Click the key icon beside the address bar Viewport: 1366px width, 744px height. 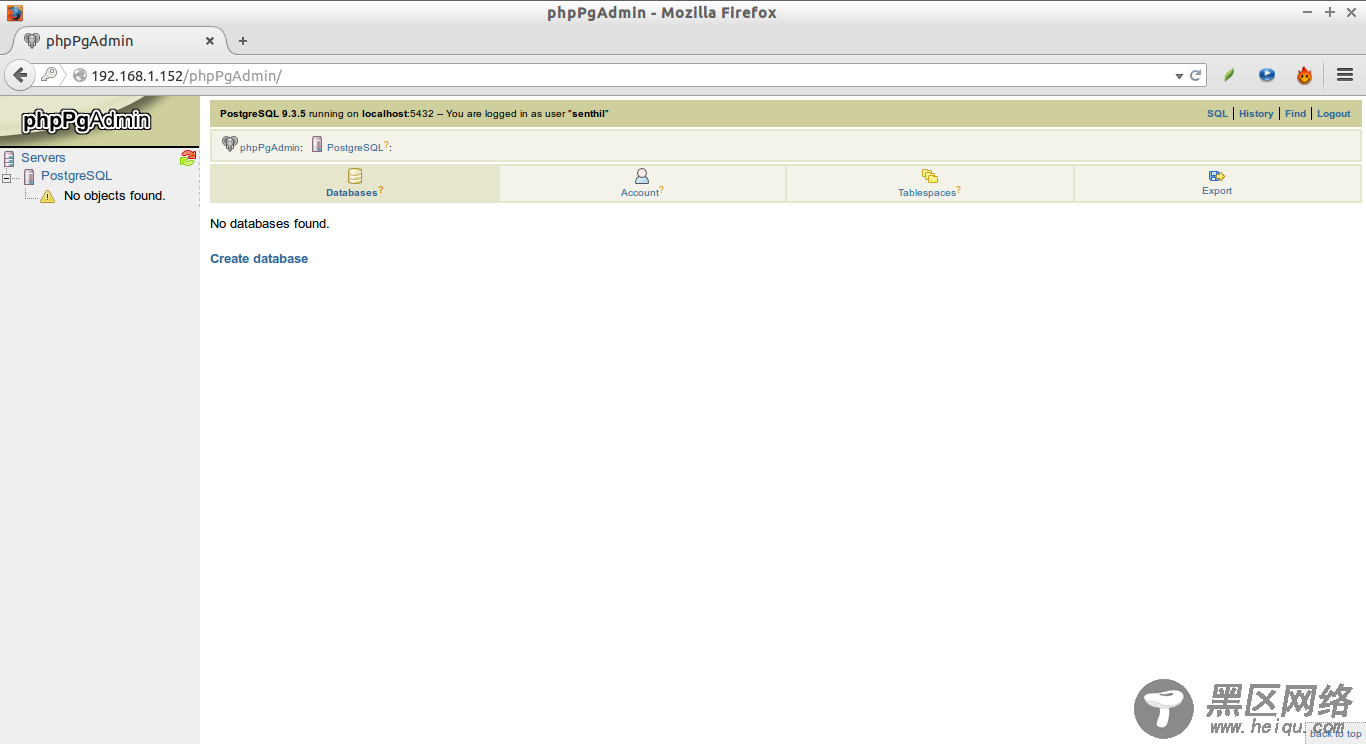pos(49,75)
